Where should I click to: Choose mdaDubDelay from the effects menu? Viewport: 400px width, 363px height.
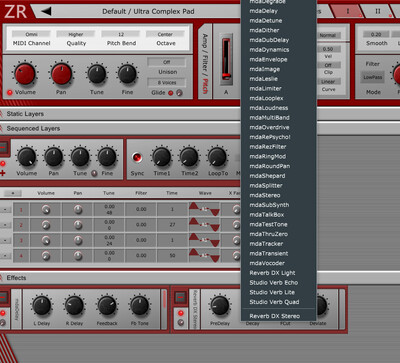coord(269,40)
